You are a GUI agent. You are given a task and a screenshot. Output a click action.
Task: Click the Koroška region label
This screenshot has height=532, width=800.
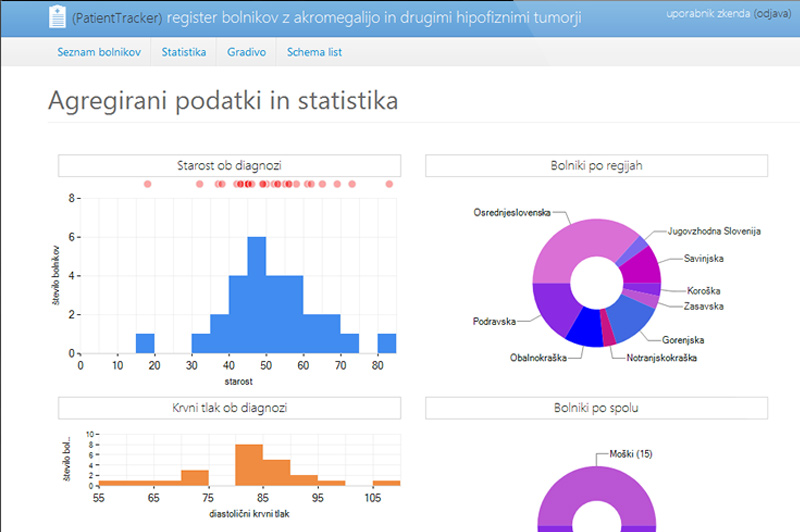(x=704, y=291)
